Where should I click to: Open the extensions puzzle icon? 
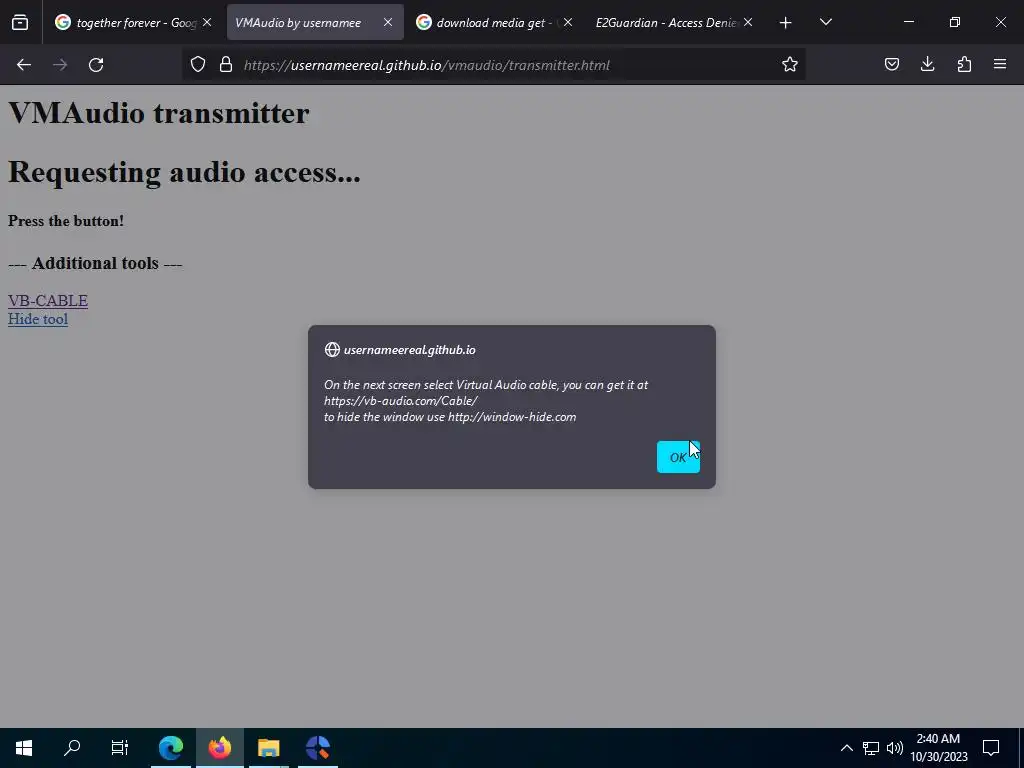(x=964, y=64)
